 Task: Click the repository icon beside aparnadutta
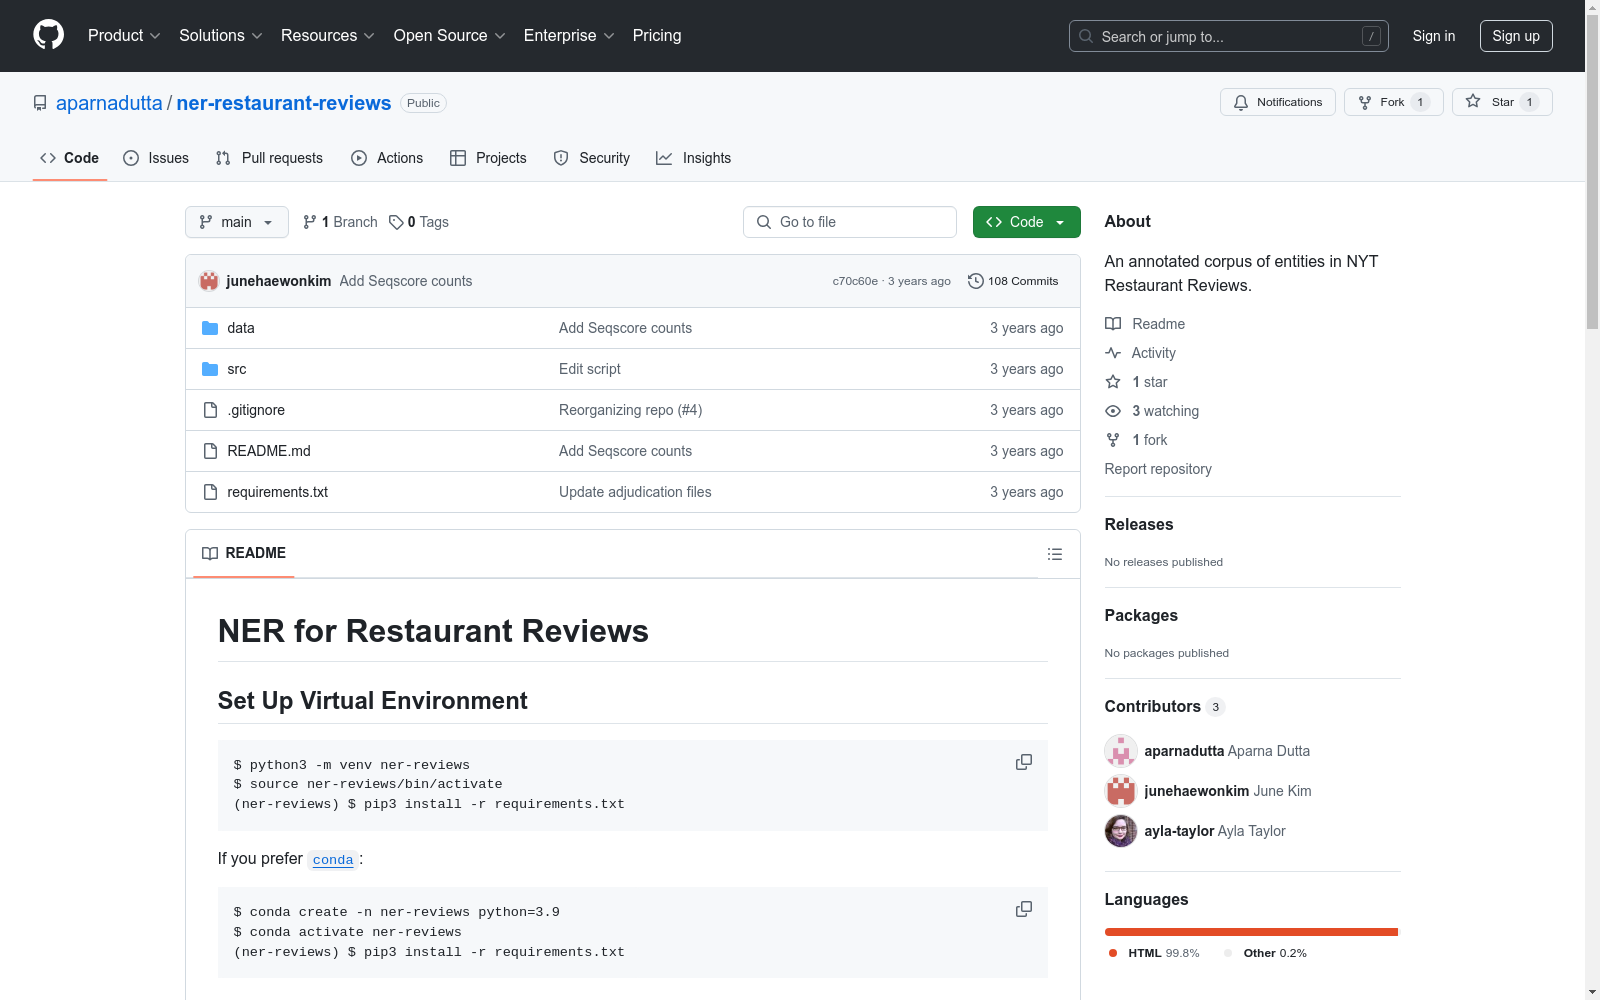[40, 103]
